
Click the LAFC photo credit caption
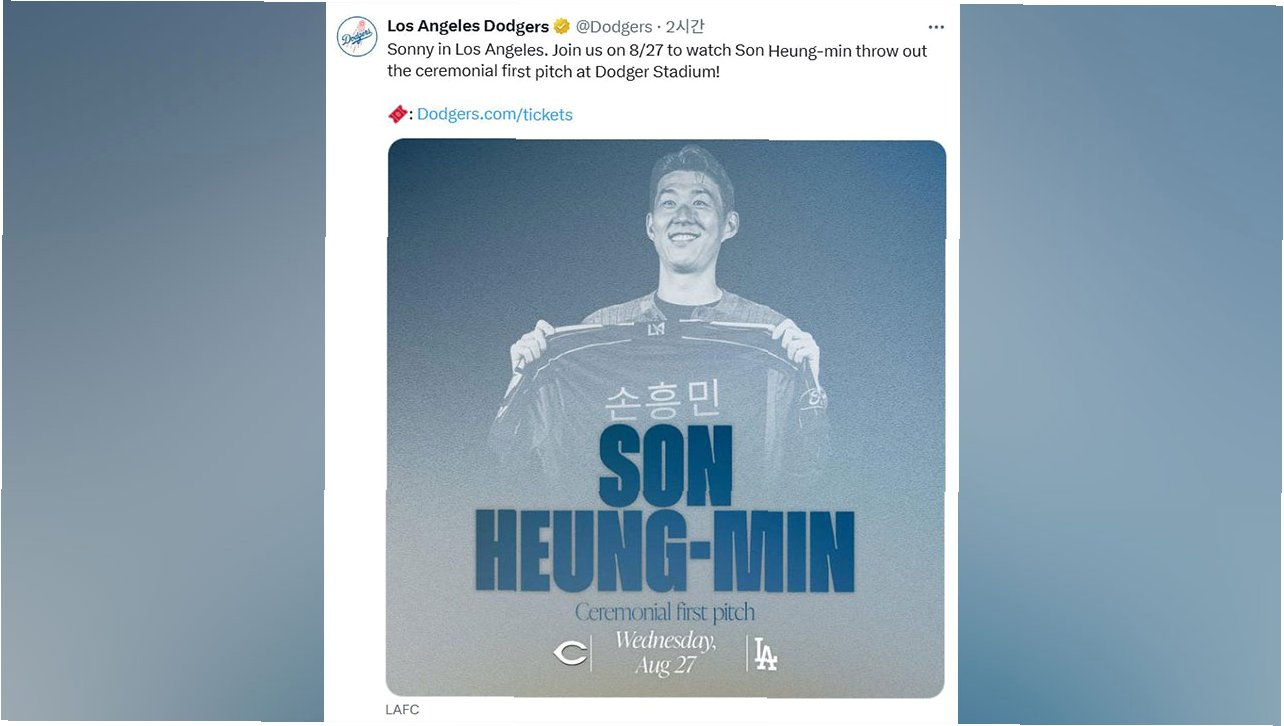click(402, 710)
